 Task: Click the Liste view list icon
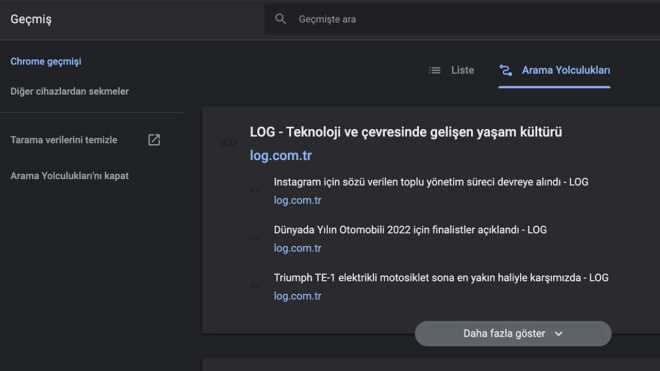(435, 70)
